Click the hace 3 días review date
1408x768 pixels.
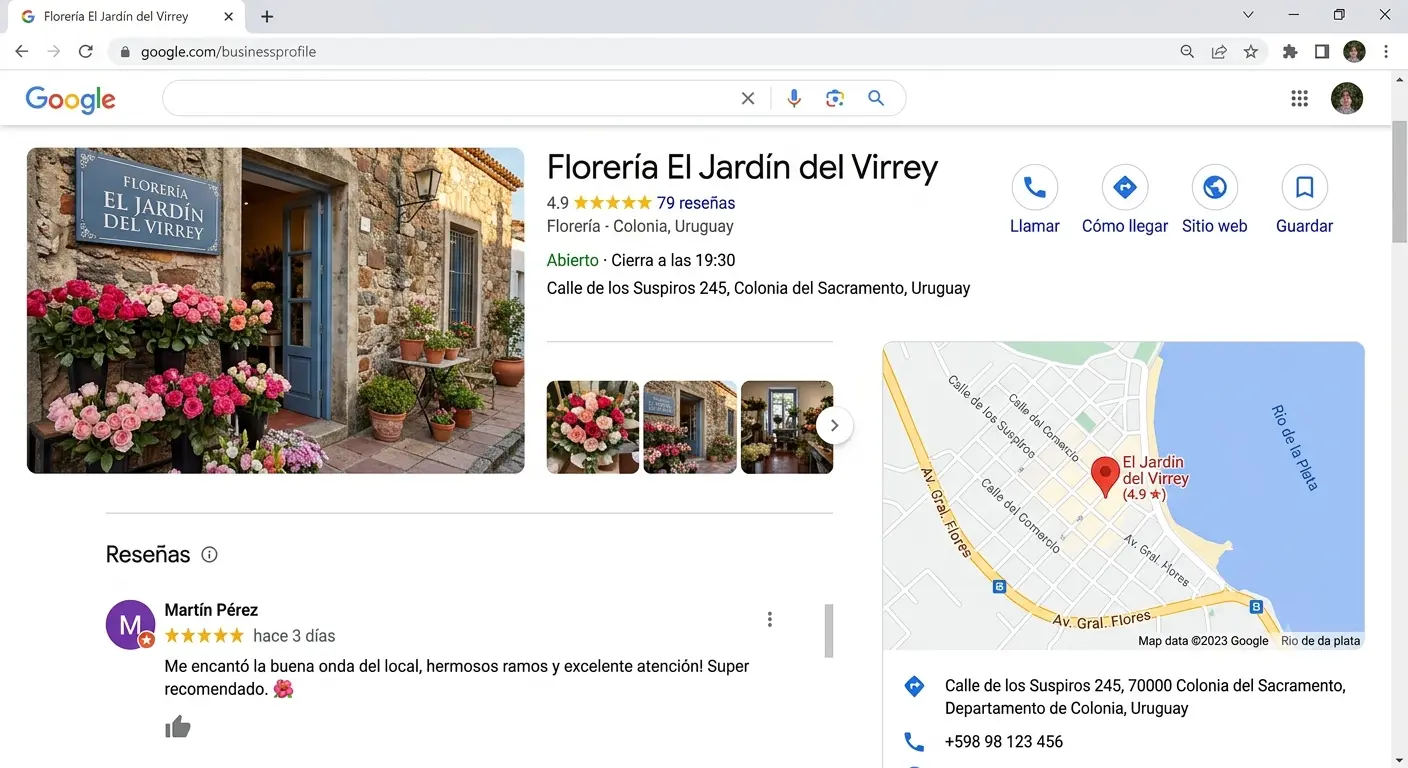pyautogui.click(x=294, y=636)
